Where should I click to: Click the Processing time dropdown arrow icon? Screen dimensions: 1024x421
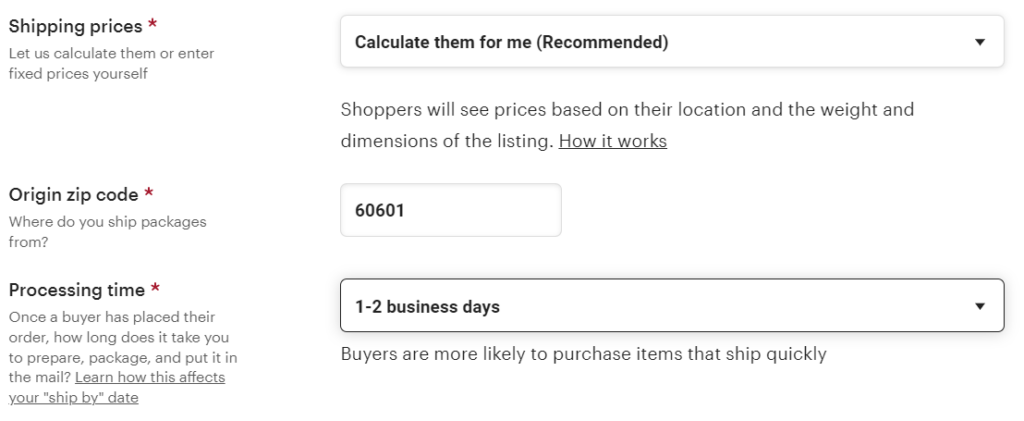pyautogui.click(x=979, y=307)
